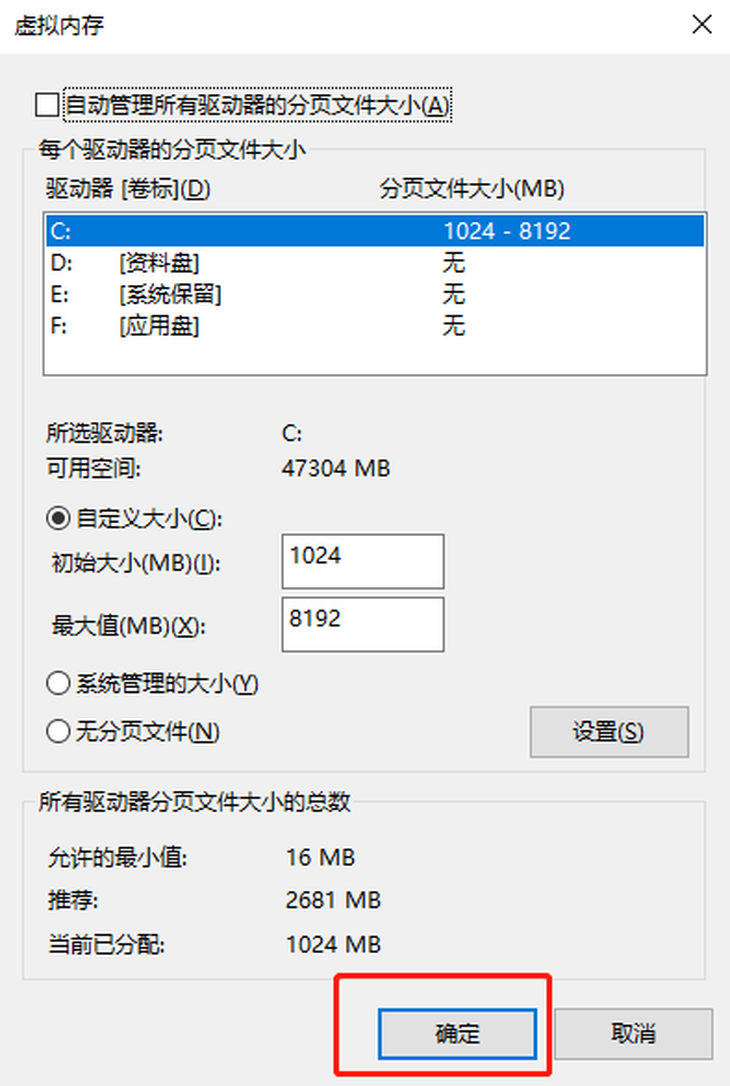
Task: Click the 驱动器 [卷标](D) column label
Action: point(128,188)
